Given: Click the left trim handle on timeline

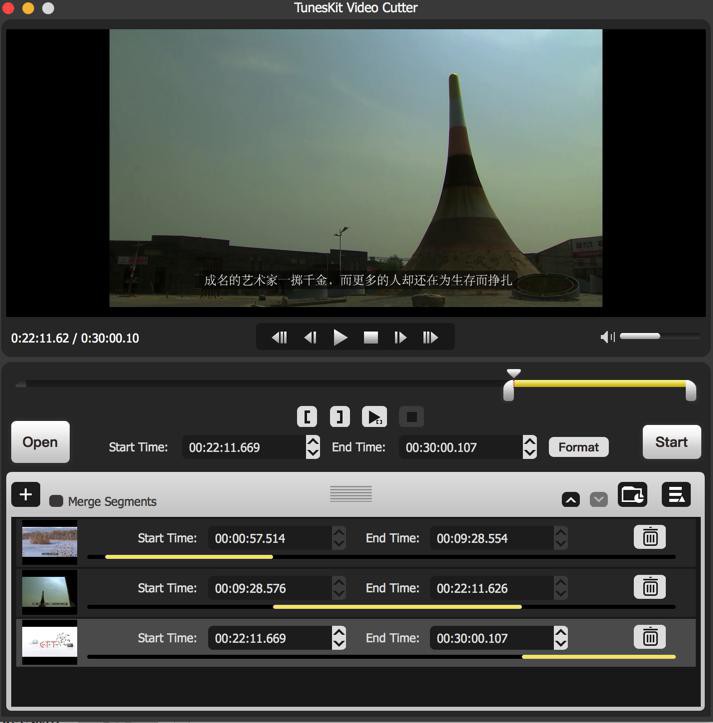Looking at the screenshot, I should point(508,391).
